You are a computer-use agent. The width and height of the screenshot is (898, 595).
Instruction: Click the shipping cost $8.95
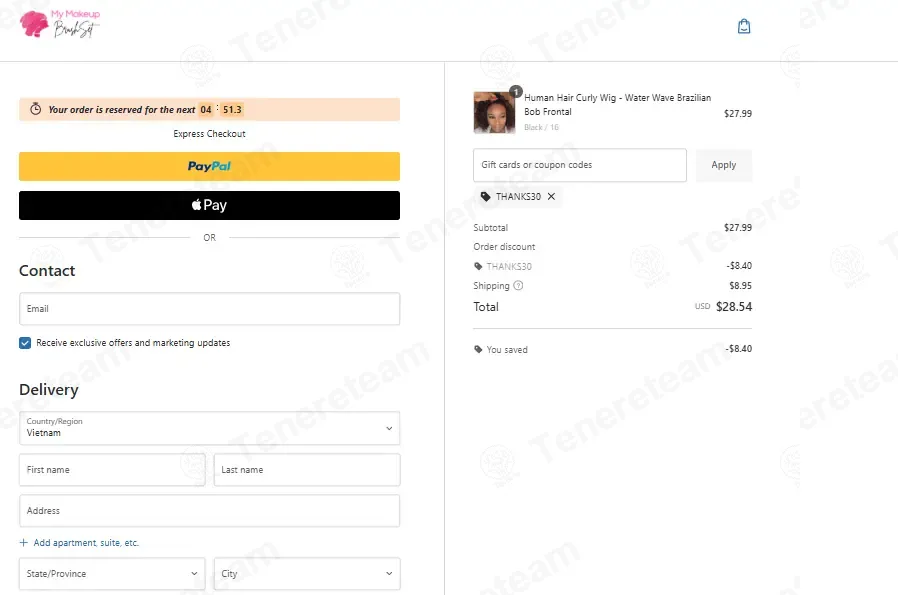click(740, 285)
